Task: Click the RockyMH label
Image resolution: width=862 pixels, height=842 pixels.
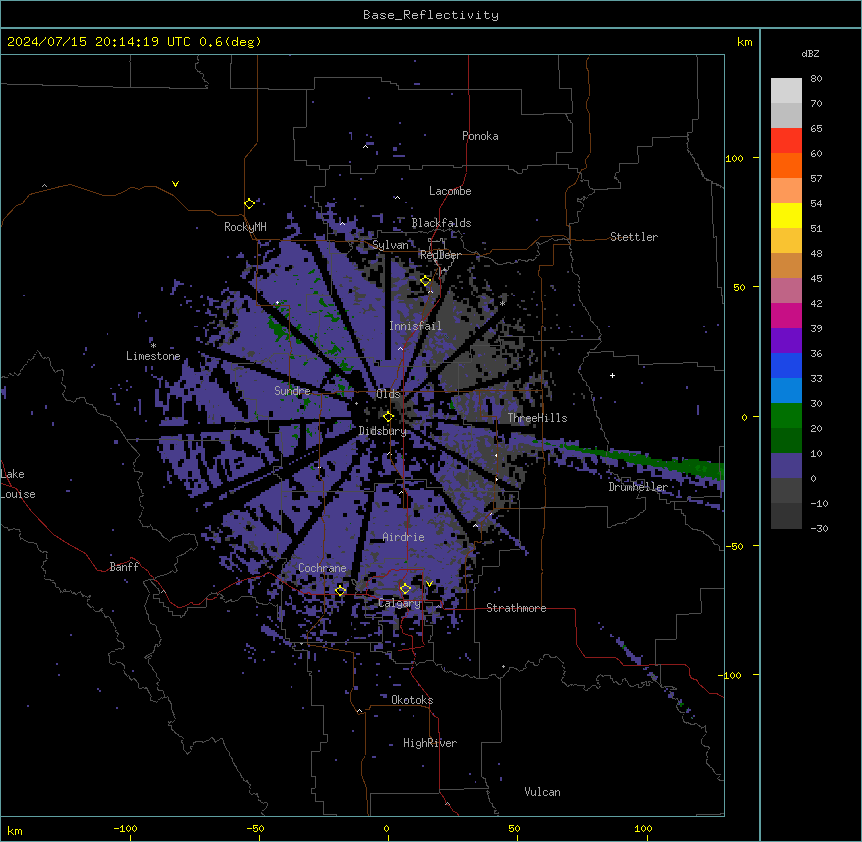Action: [245, 227]
